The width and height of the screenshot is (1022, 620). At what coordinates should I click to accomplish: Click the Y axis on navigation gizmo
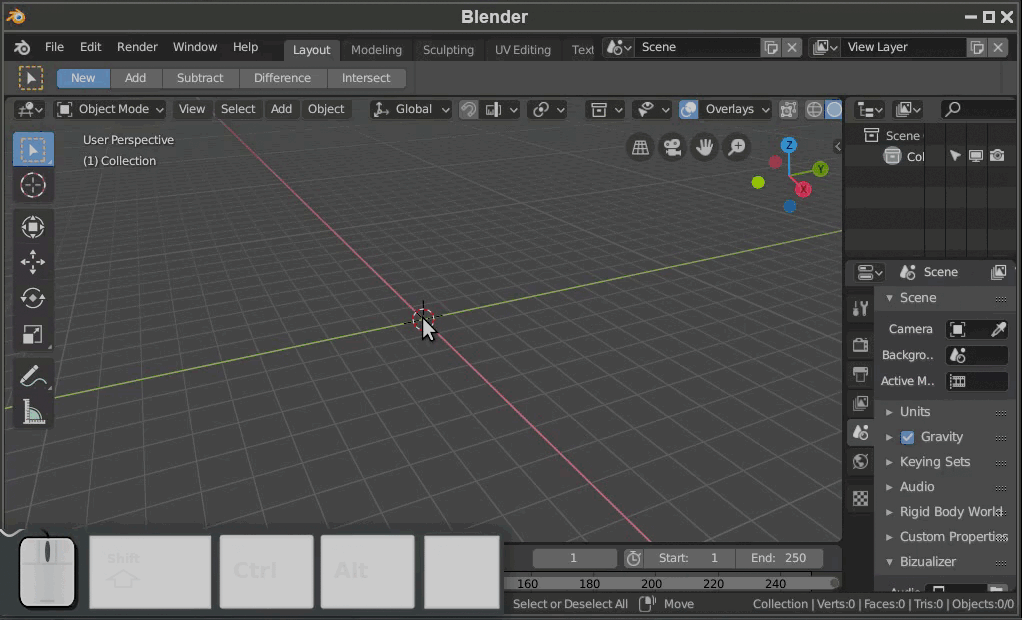pos(821,170)
